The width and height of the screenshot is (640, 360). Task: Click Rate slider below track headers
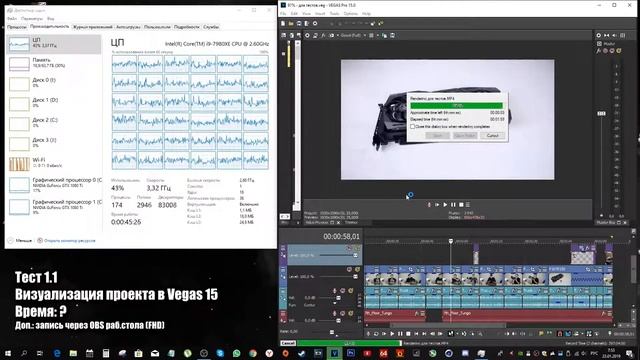click(332, 332)
